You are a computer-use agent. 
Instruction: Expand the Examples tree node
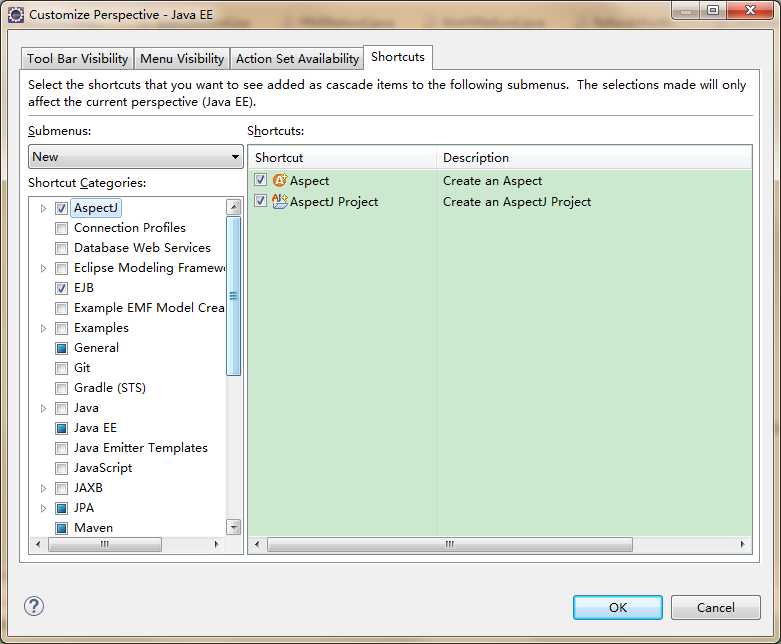(43, 328)
